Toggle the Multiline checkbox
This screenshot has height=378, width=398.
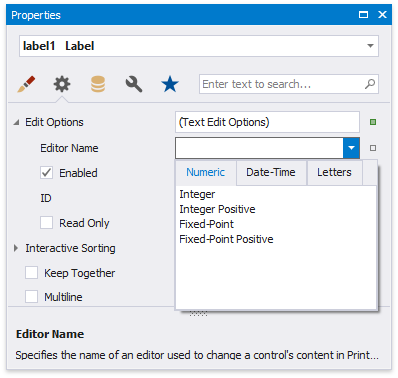(31, 296)
